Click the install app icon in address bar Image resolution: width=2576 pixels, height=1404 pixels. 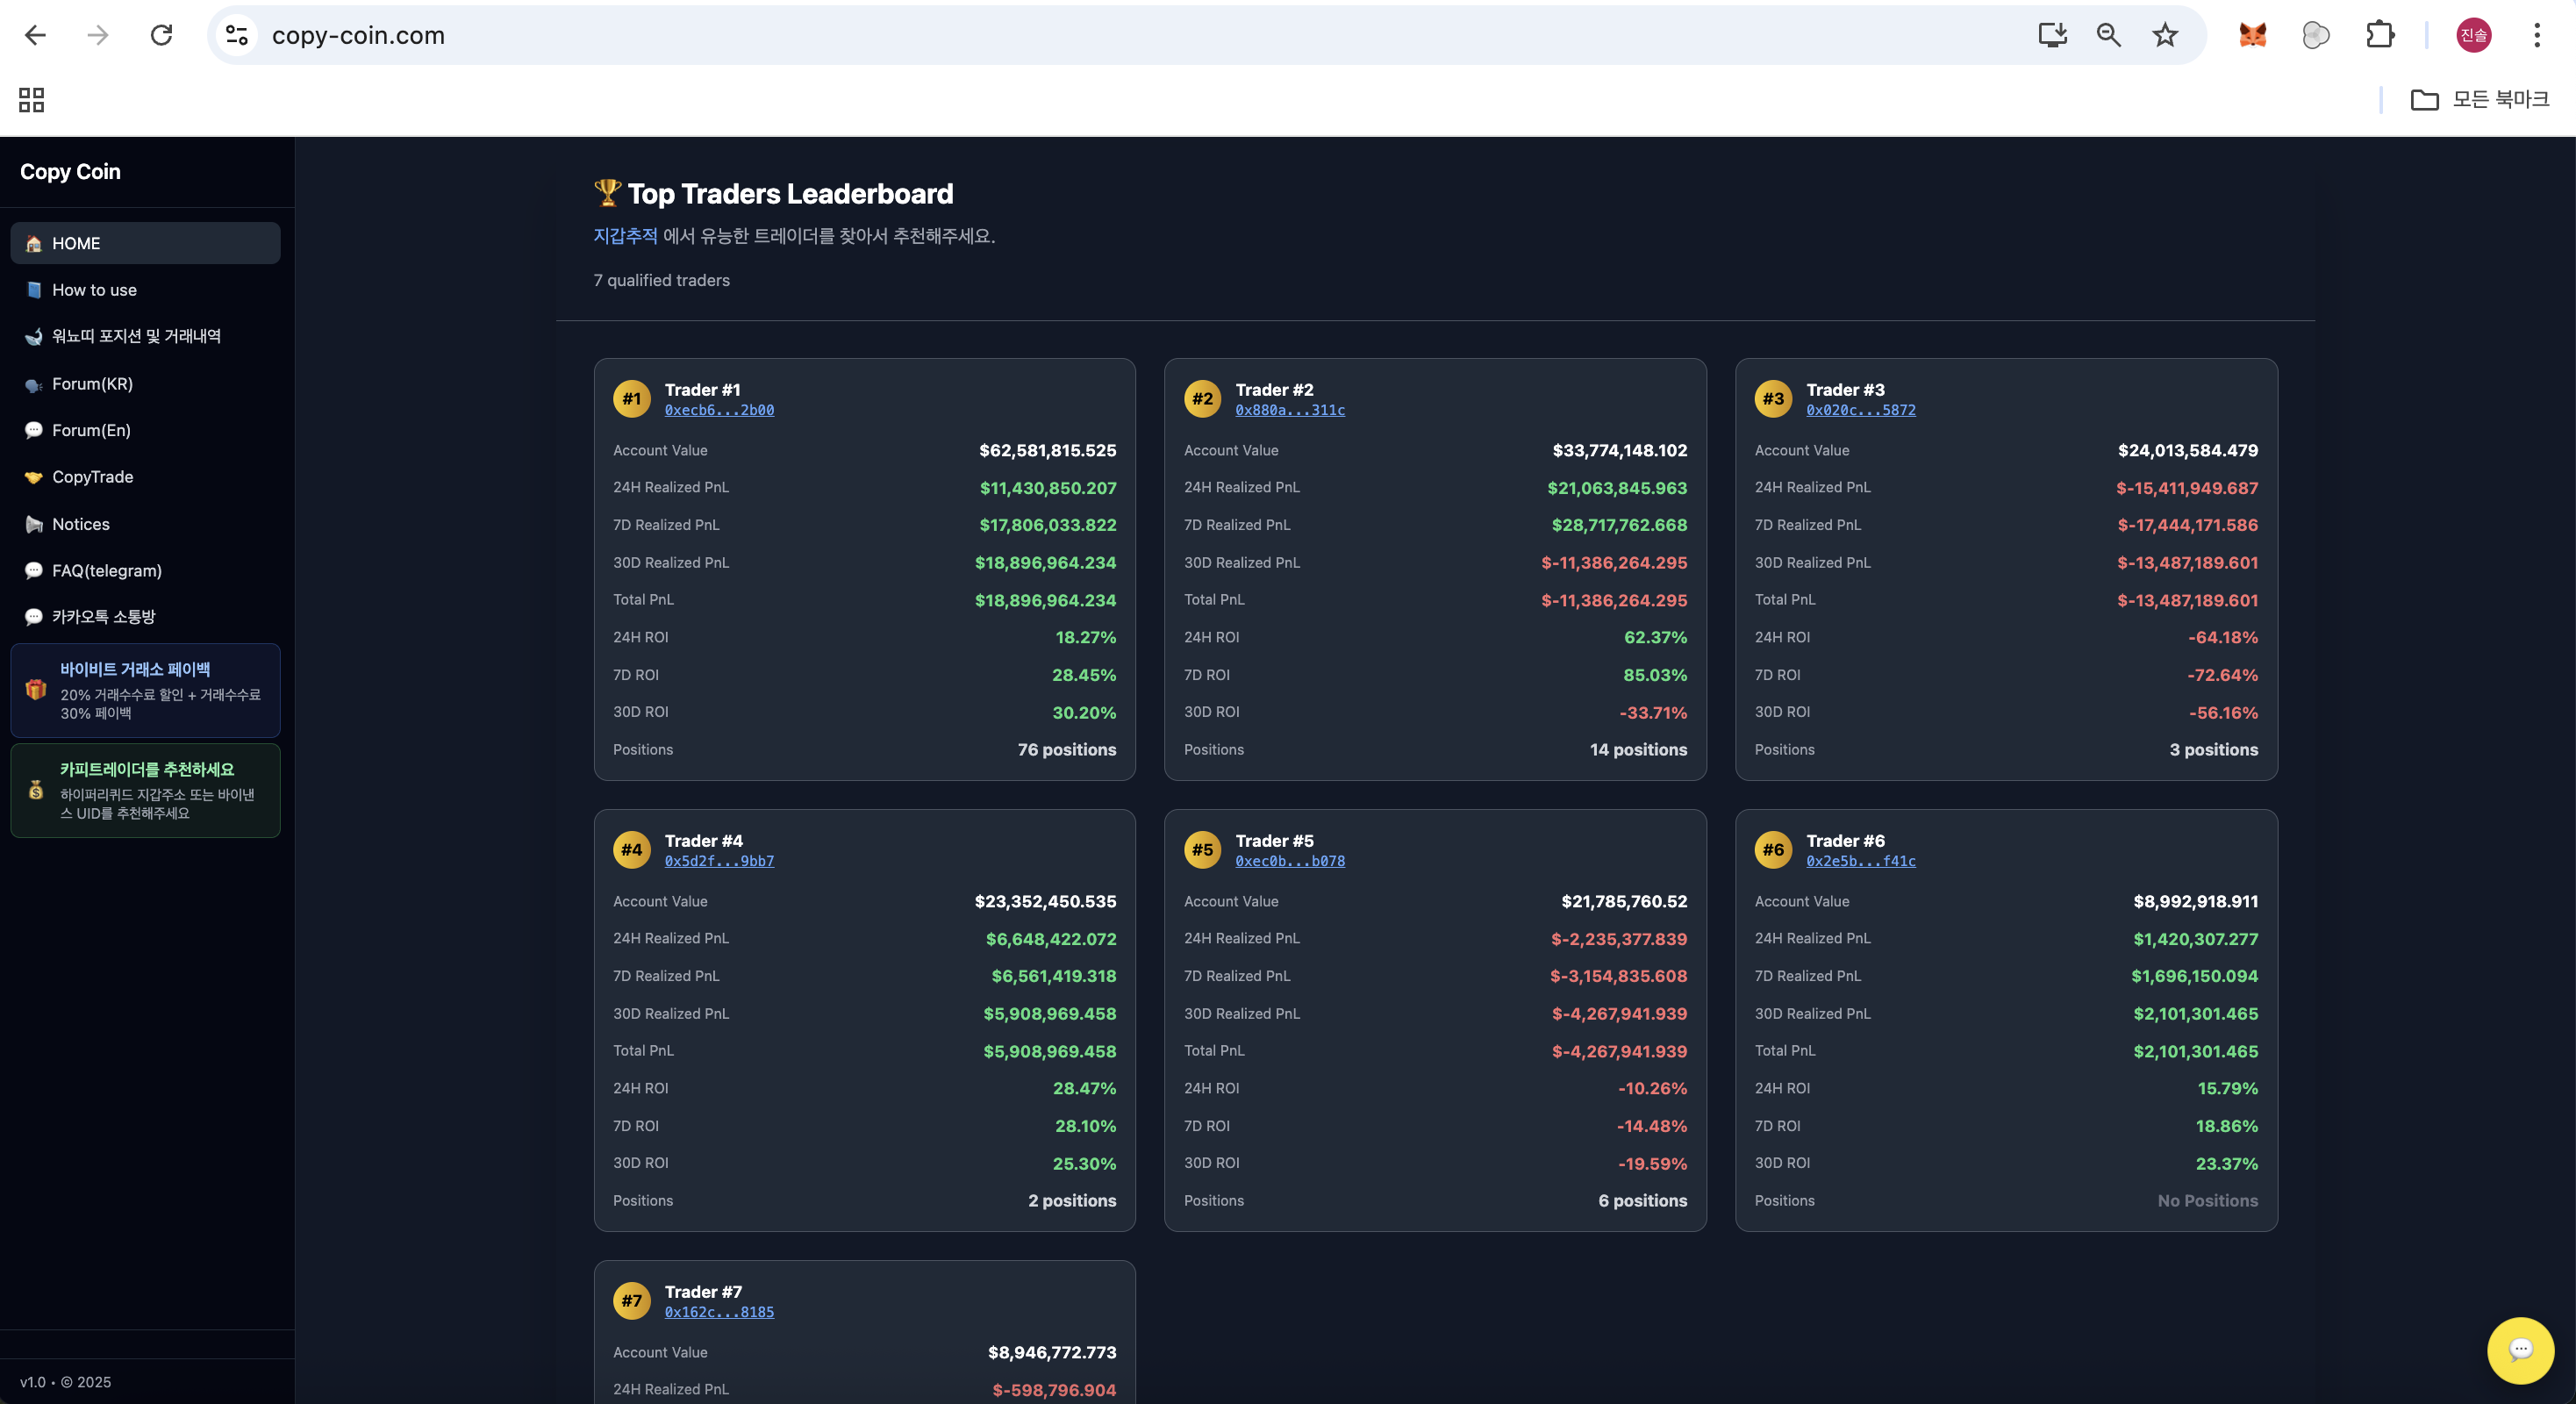[2052, 35]
